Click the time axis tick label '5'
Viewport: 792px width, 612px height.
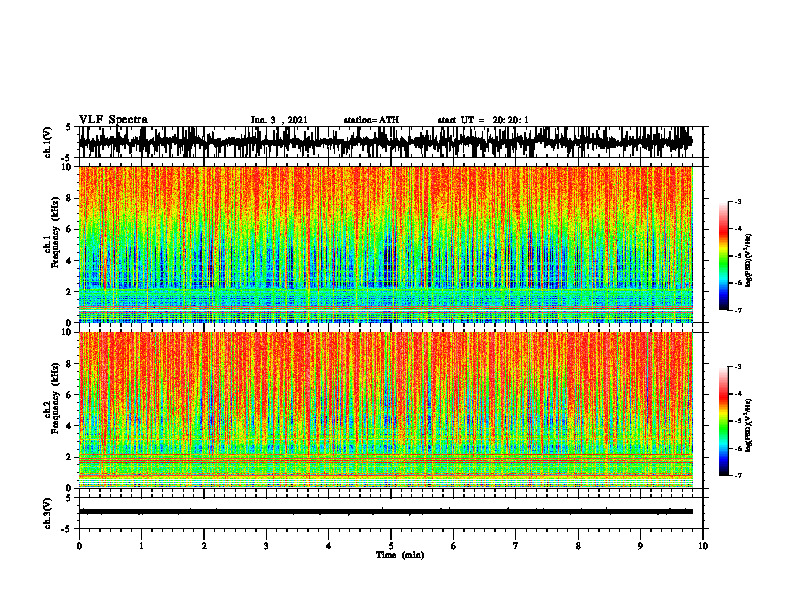[x=391, y=546]
